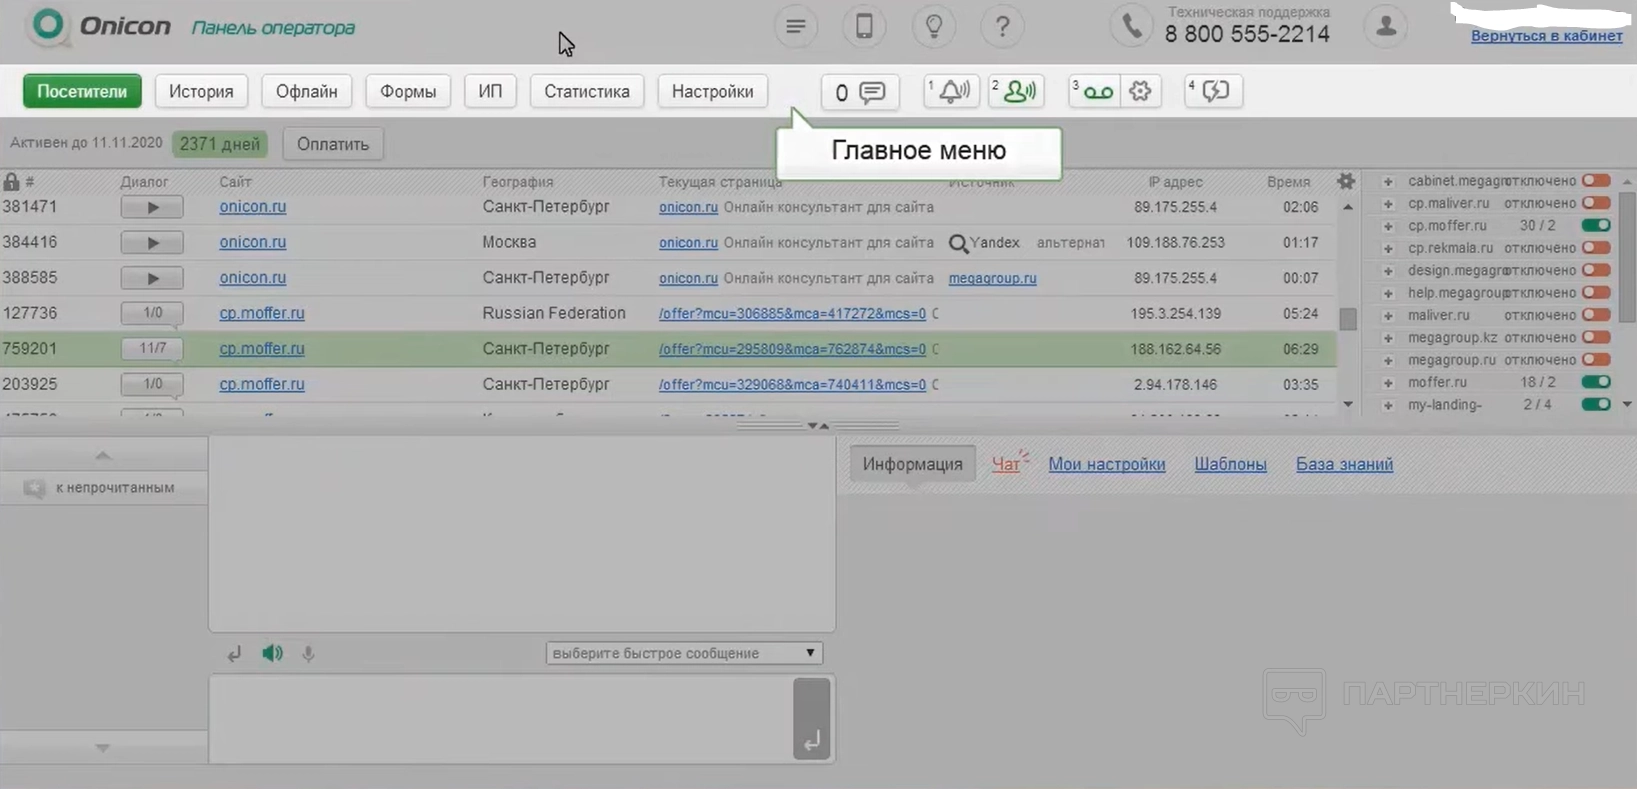Expand the megagroup.kz plus icon
The width and height of the screenshot is (1637, 789).
click(x=1388, y=338)
